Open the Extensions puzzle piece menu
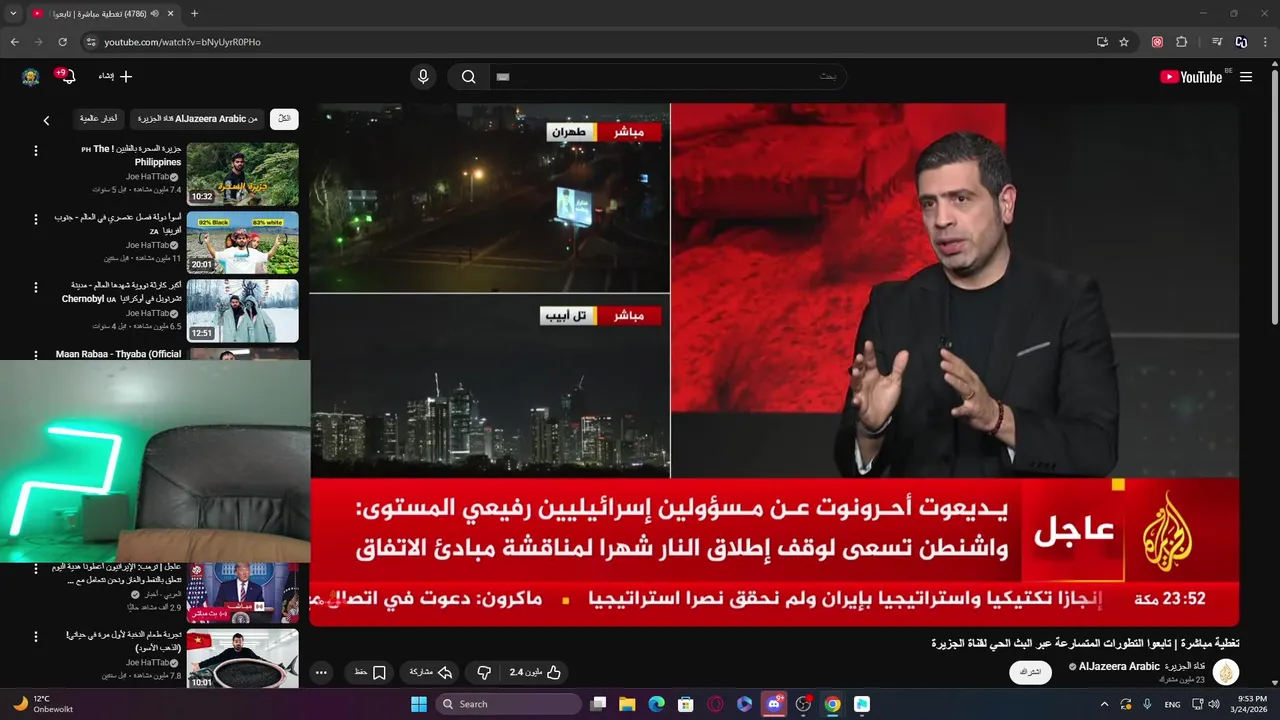The height and width of the screenshot is (720, 1280). click(x=1181, y=42)
